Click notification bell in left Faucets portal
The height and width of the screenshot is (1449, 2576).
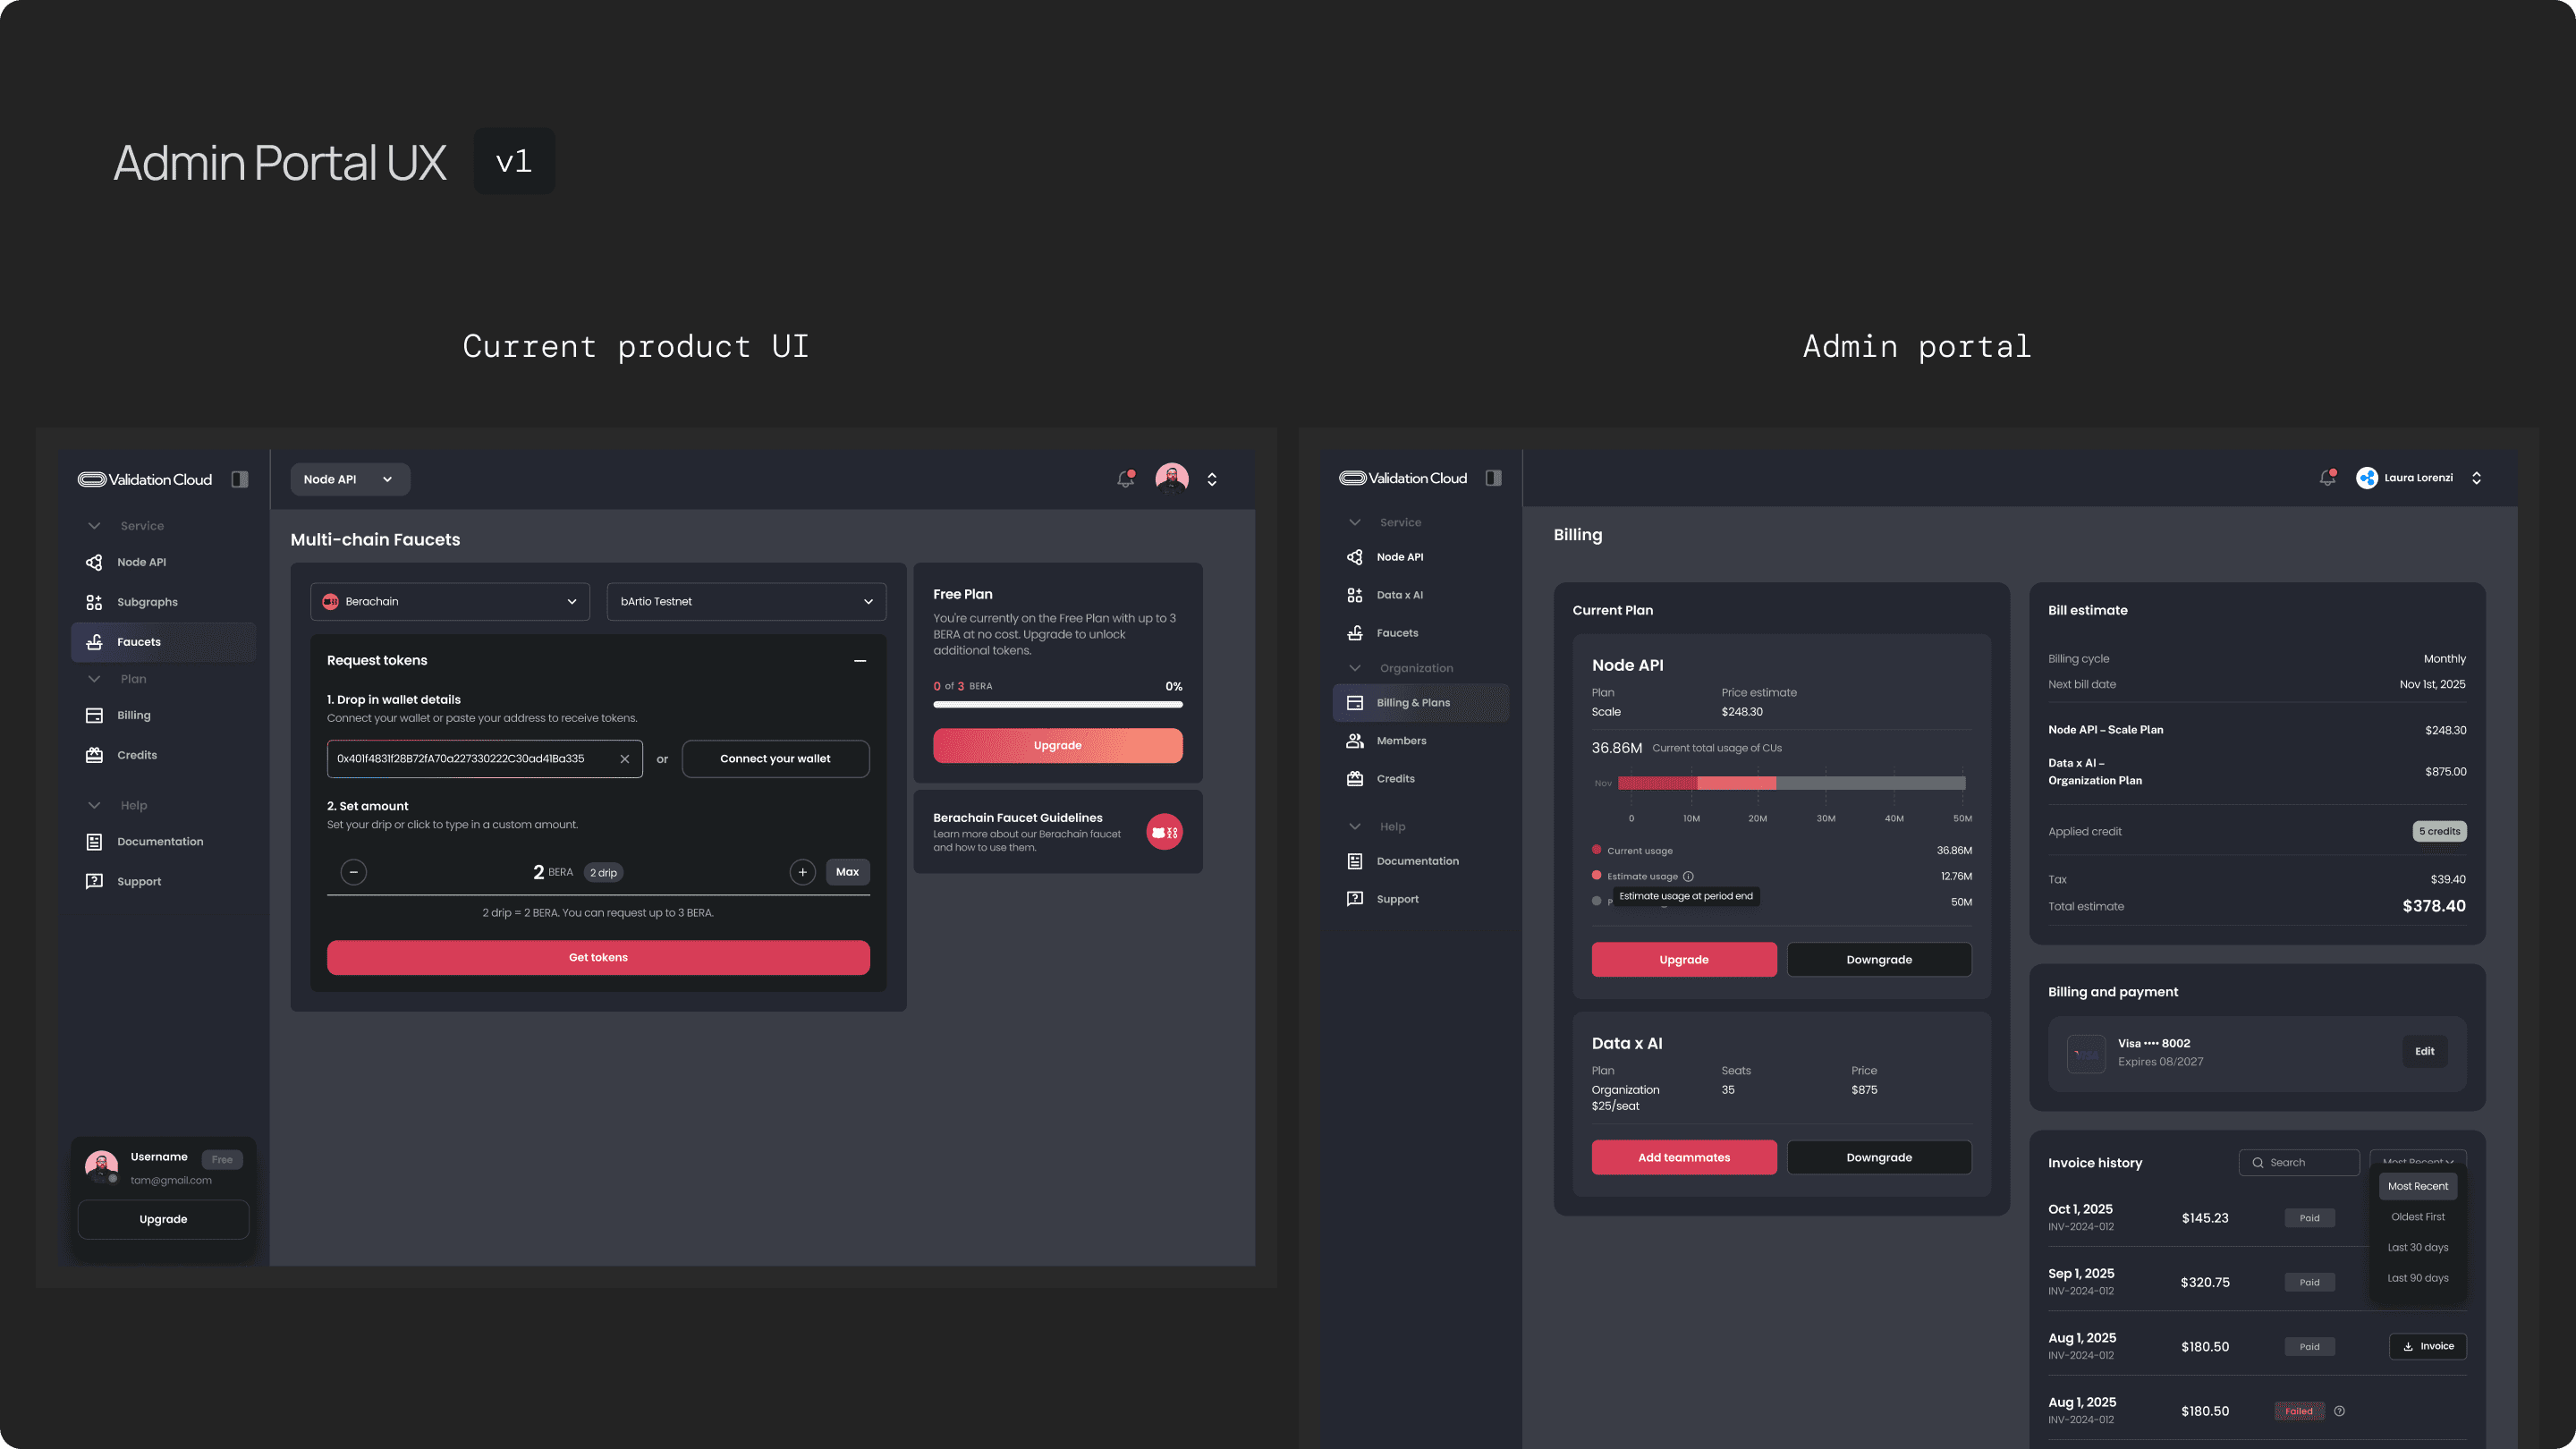tap(1125, 479)
